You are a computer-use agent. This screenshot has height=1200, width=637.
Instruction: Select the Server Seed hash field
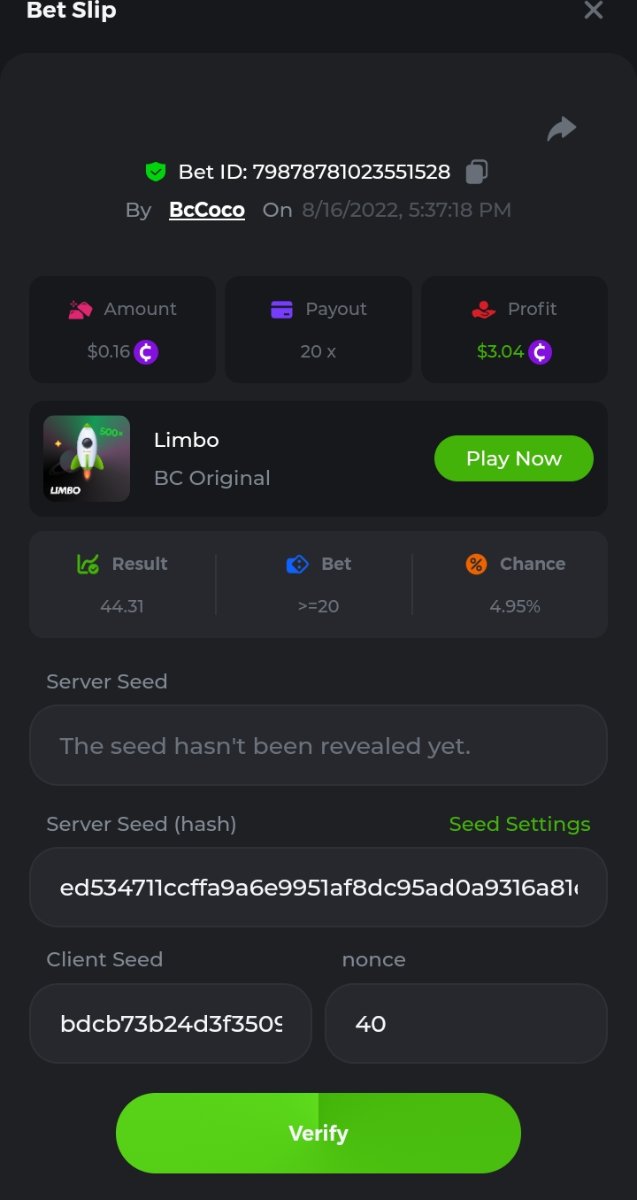click(318, 888)
